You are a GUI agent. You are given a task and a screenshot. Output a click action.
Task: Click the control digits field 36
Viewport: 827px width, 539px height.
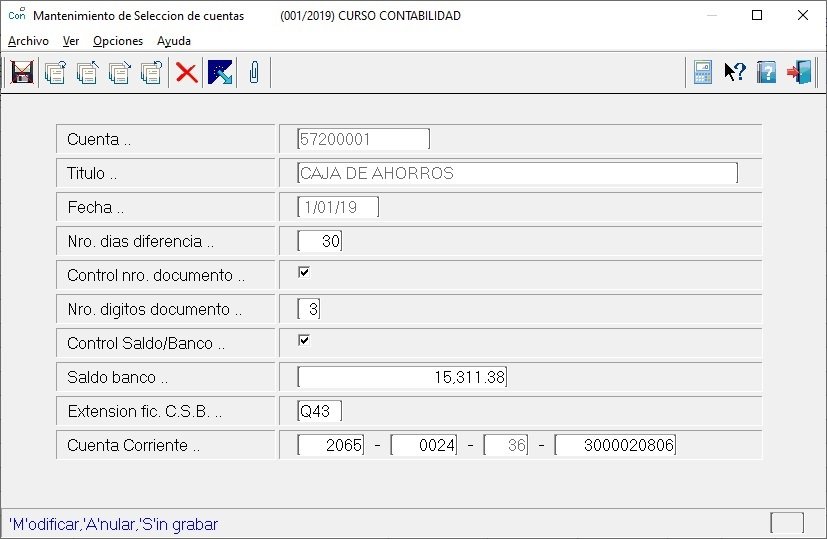tap(506, 445)
